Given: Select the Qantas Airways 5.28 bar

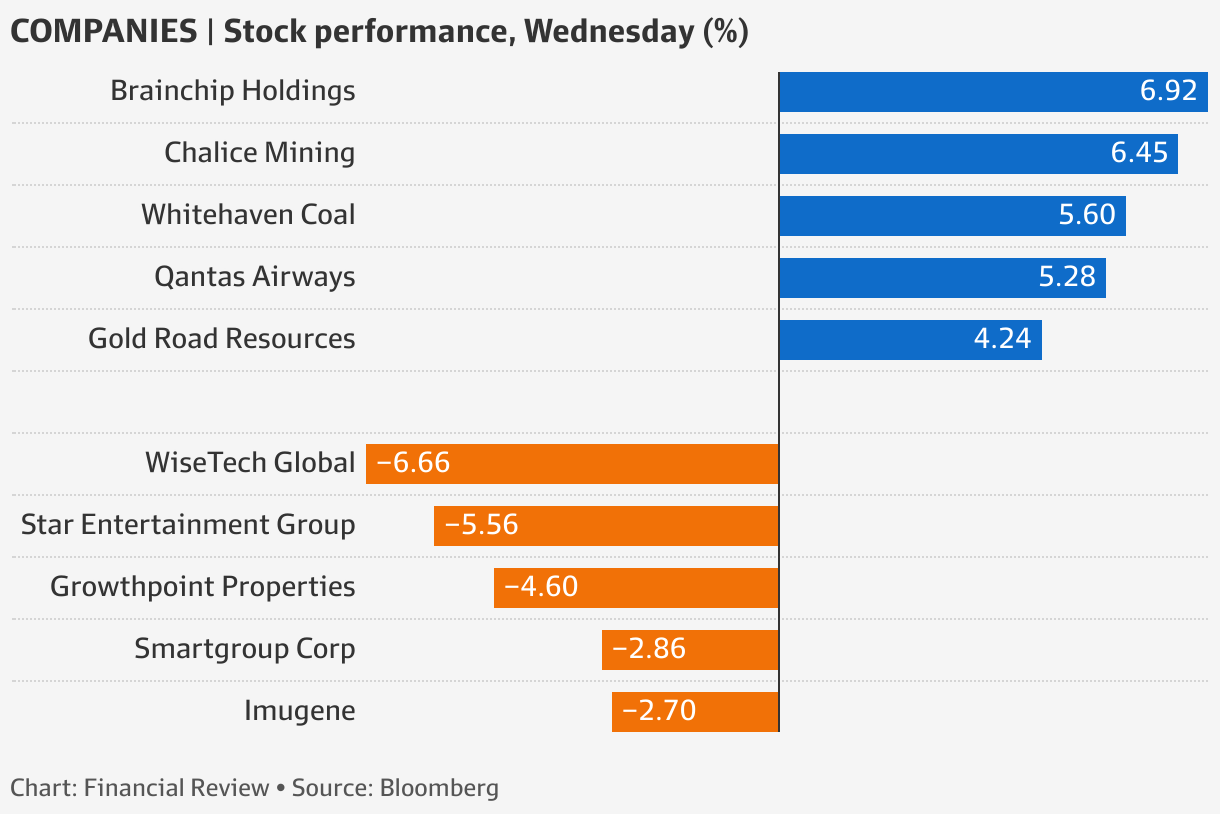Looking at the screenshot, I should click(x=942, y=277).
